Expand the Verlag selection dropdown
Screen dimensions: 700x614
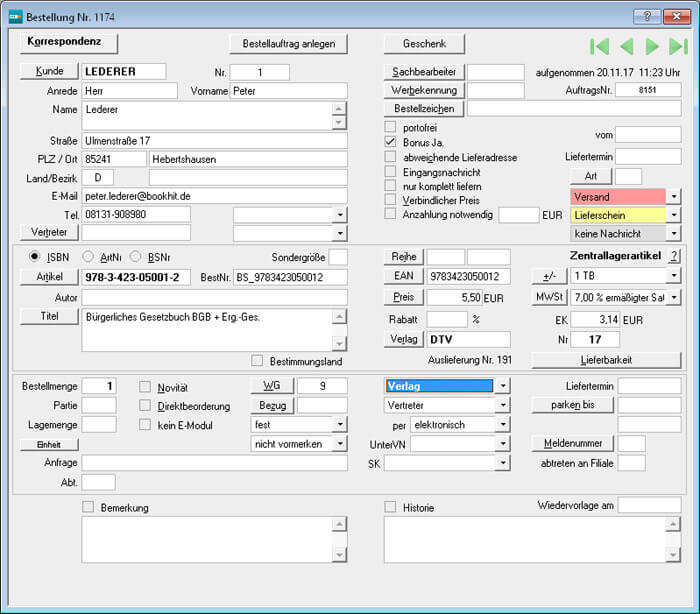click(x=503, y=386)
